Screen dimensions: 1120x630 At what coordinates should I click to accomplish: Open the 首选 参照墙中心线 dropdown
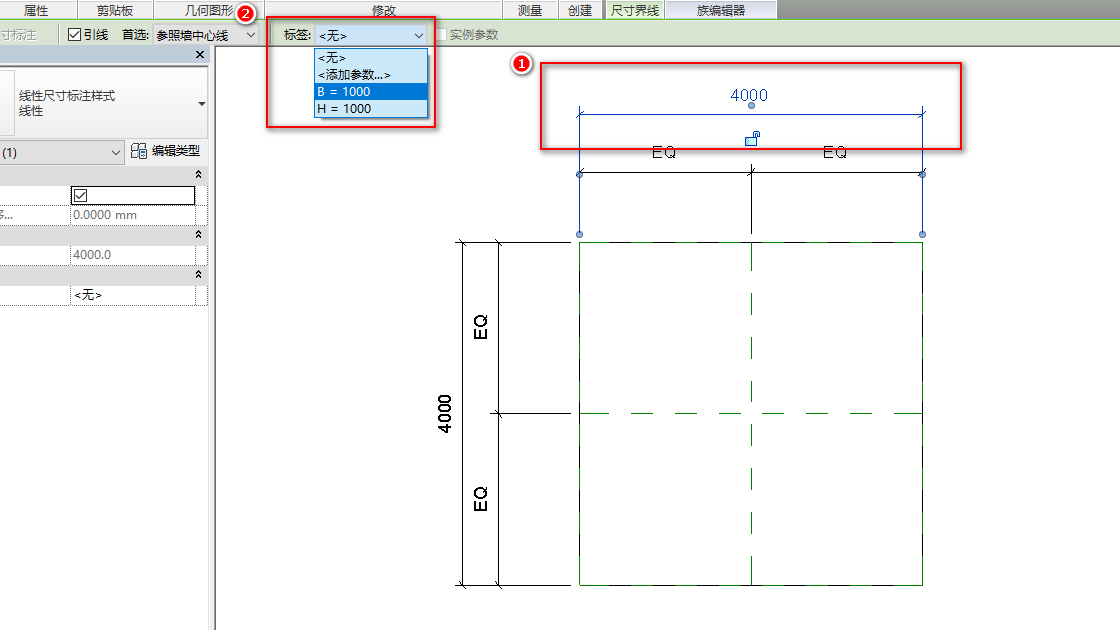click(x=206, y=35)
